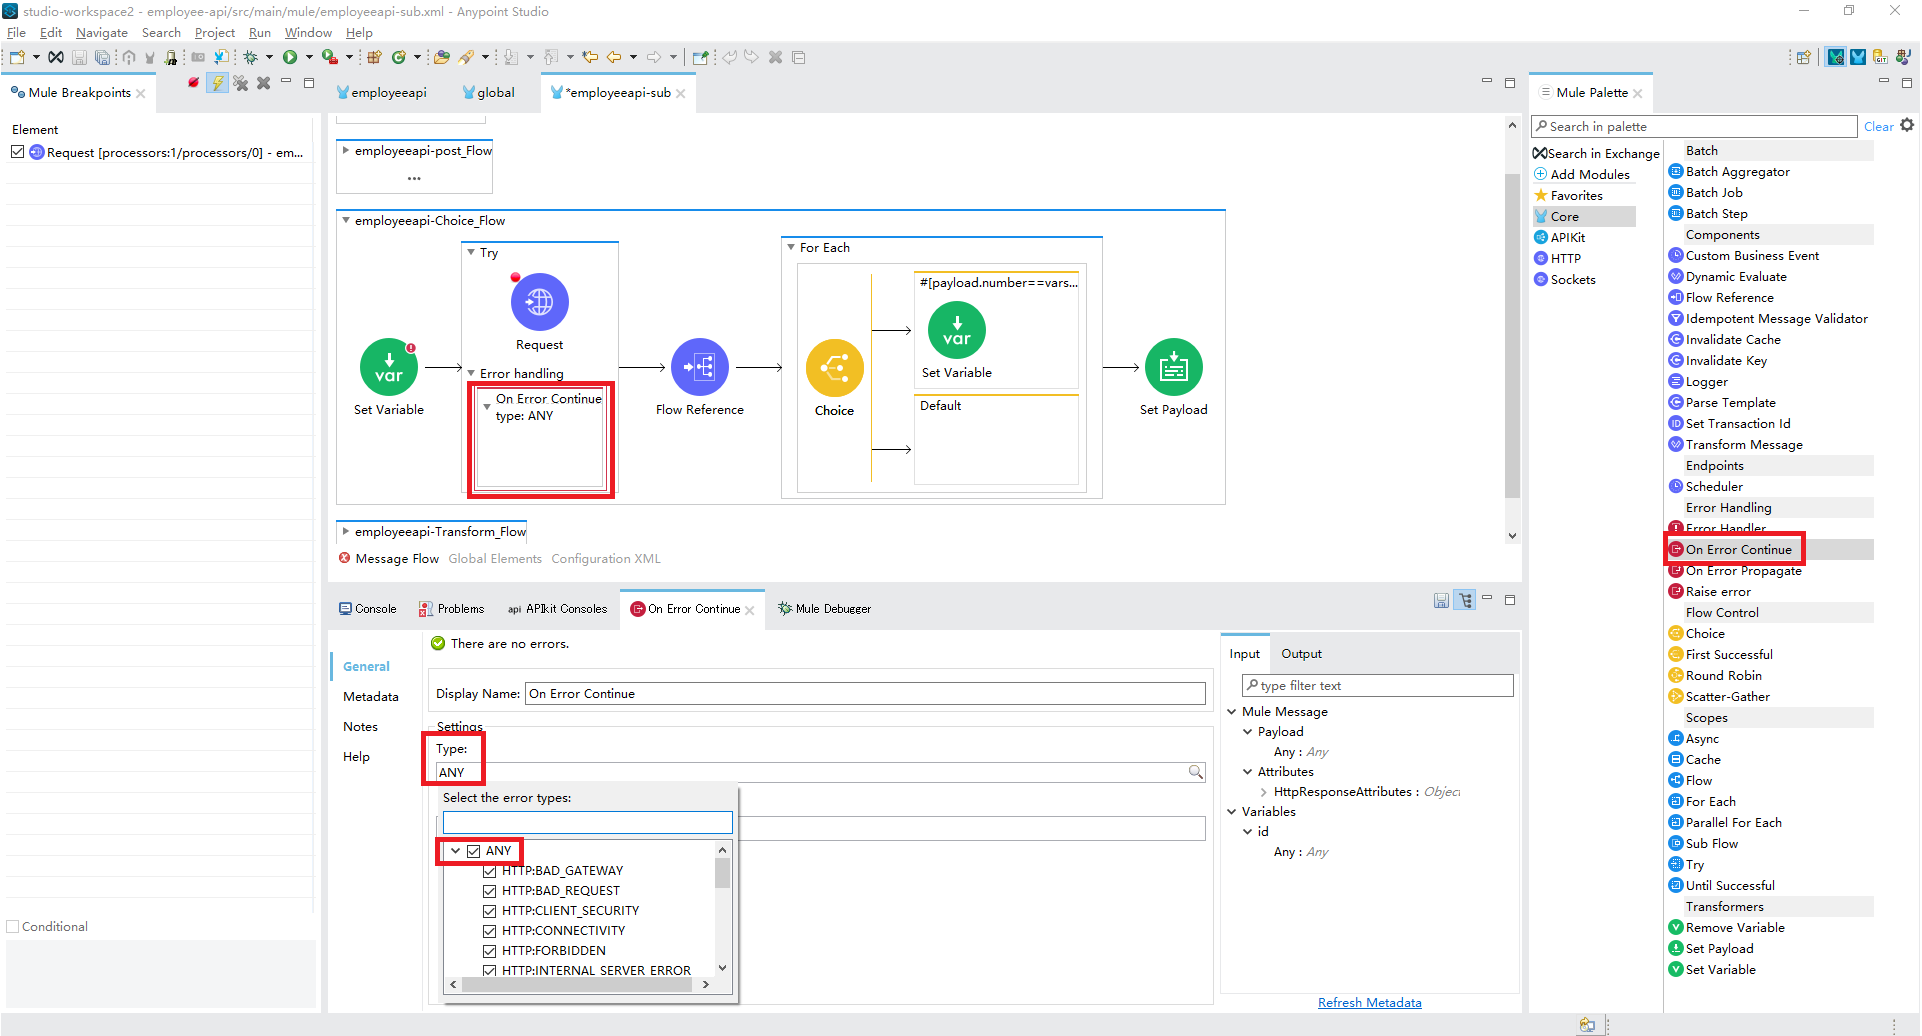Toggle the lightning bolt icon in Breakpoints panel
Viewport: 1922px width, 1036px height.
[x=217, y=84]
